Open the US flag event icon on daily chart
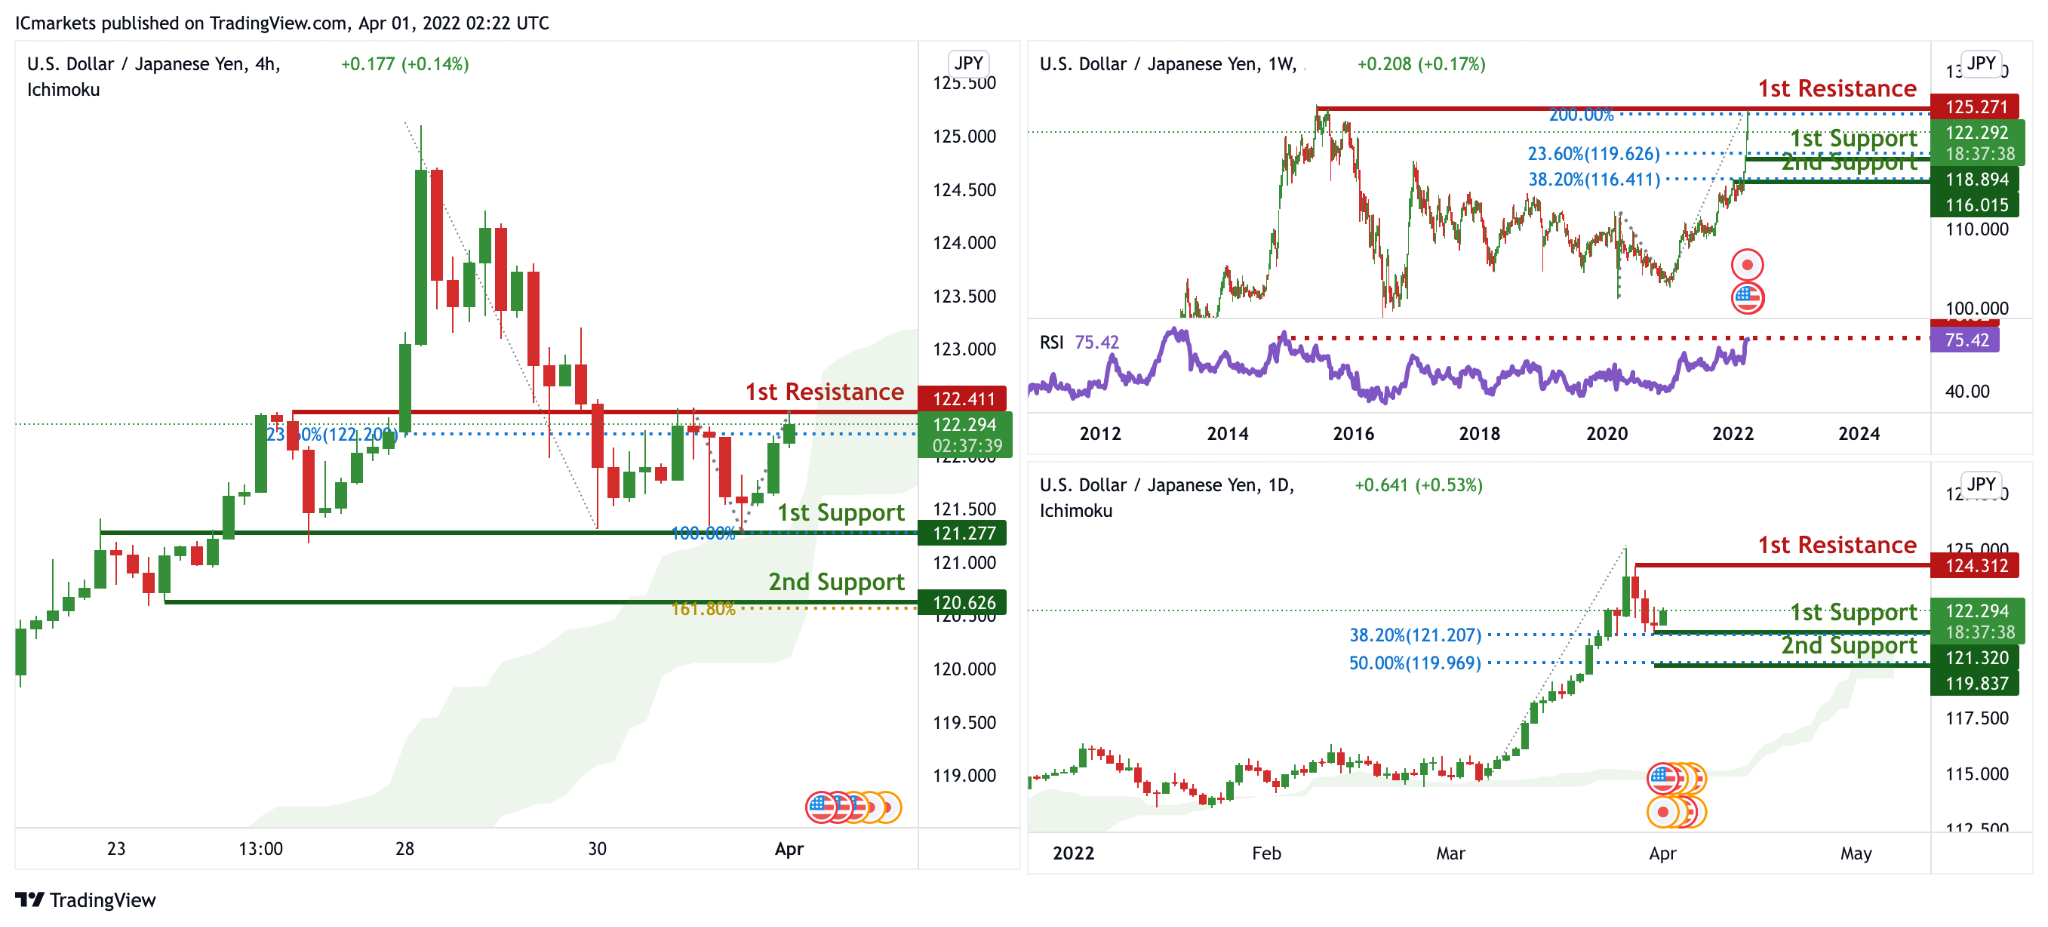 pyautogui.click(x=1663, y=778)
